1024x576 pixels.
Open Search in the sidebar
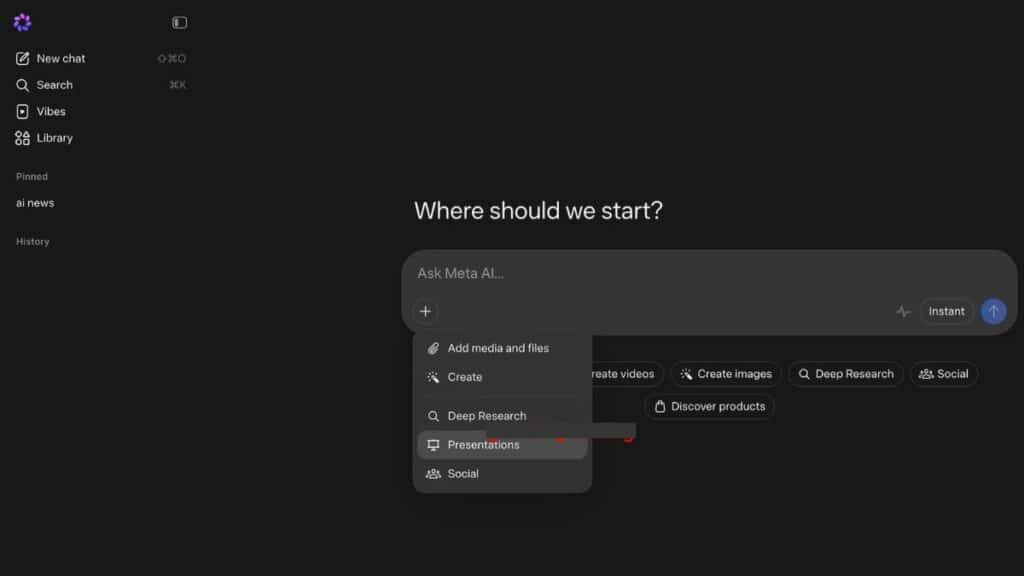point(101,85)
